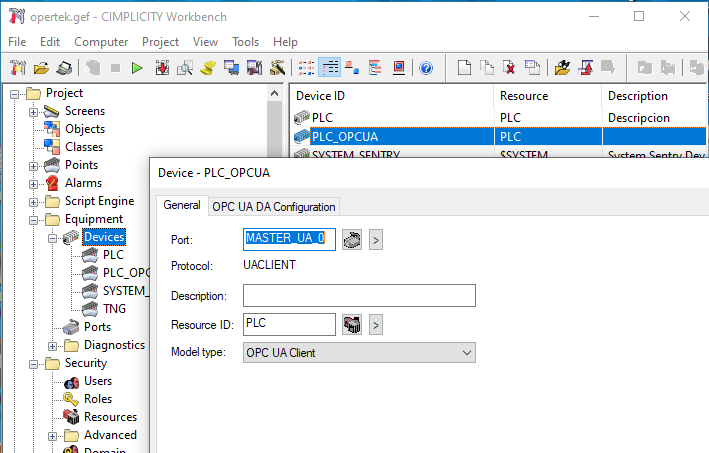Viewport: 709px width, 453px height.
Task: Collapse the Devices tree node
Action: [x=52, y=238]
